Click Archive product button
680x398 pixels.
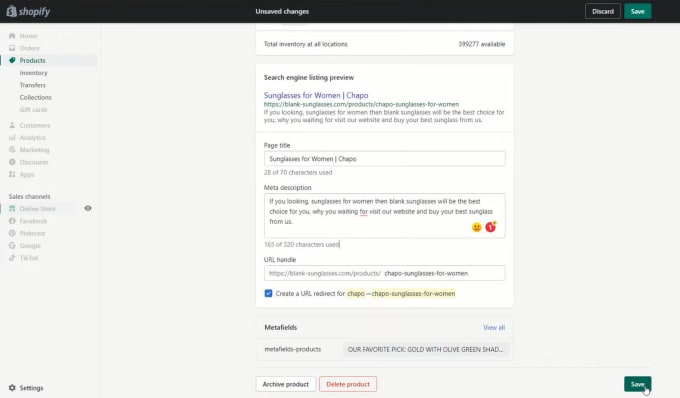[285, 384]
